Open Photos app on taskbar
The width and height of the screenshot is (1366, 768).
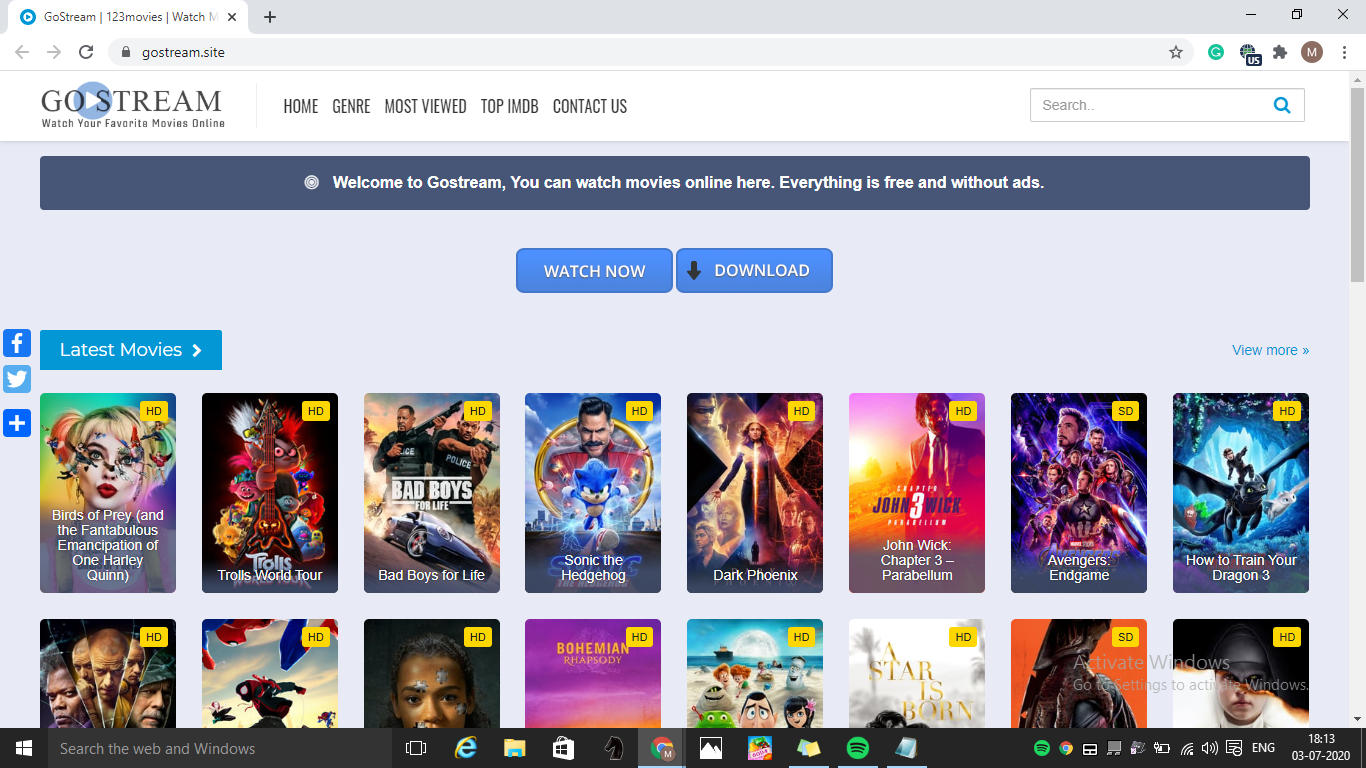(x=711, y=748)
